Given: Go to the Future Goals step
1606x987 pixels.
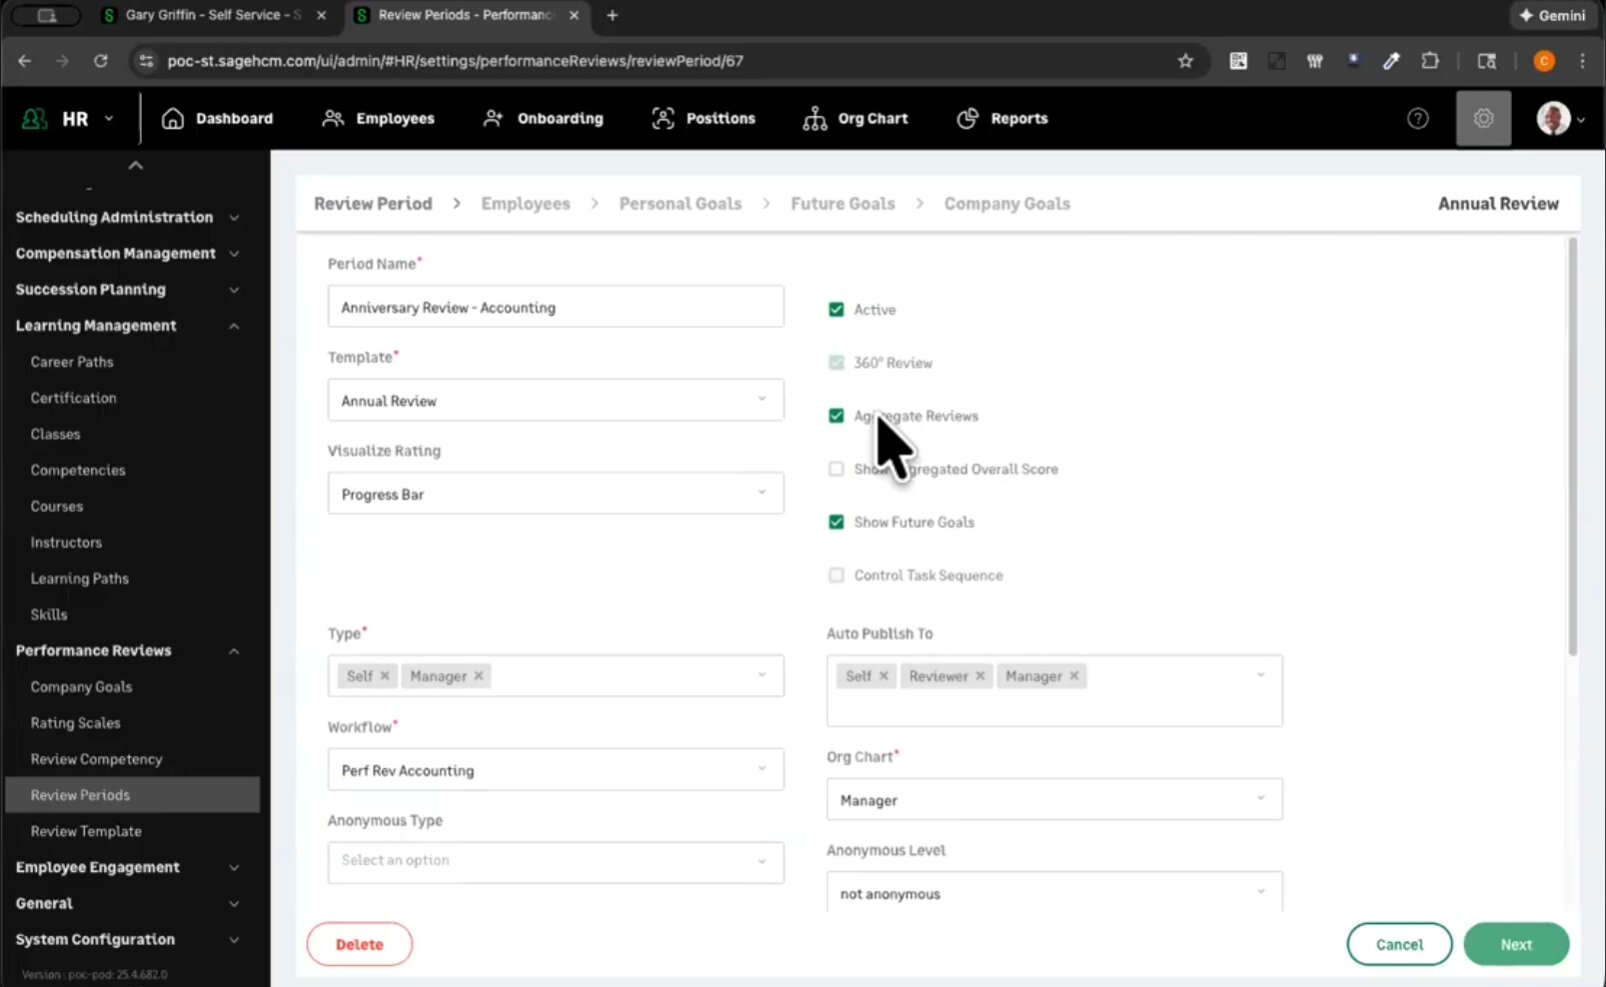Looking at the screenshot, I should [x=843, y=204].
